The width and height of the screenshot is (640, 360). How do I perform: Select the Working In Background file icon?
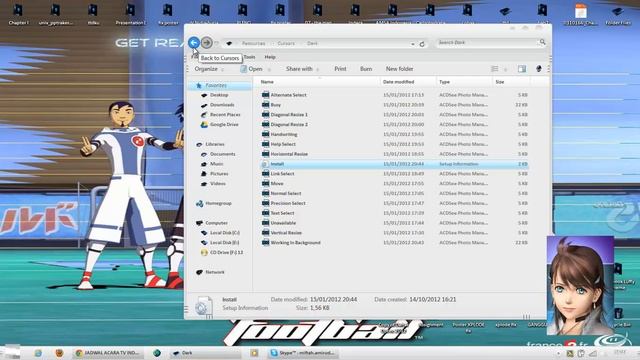click(x=265, y=242)
